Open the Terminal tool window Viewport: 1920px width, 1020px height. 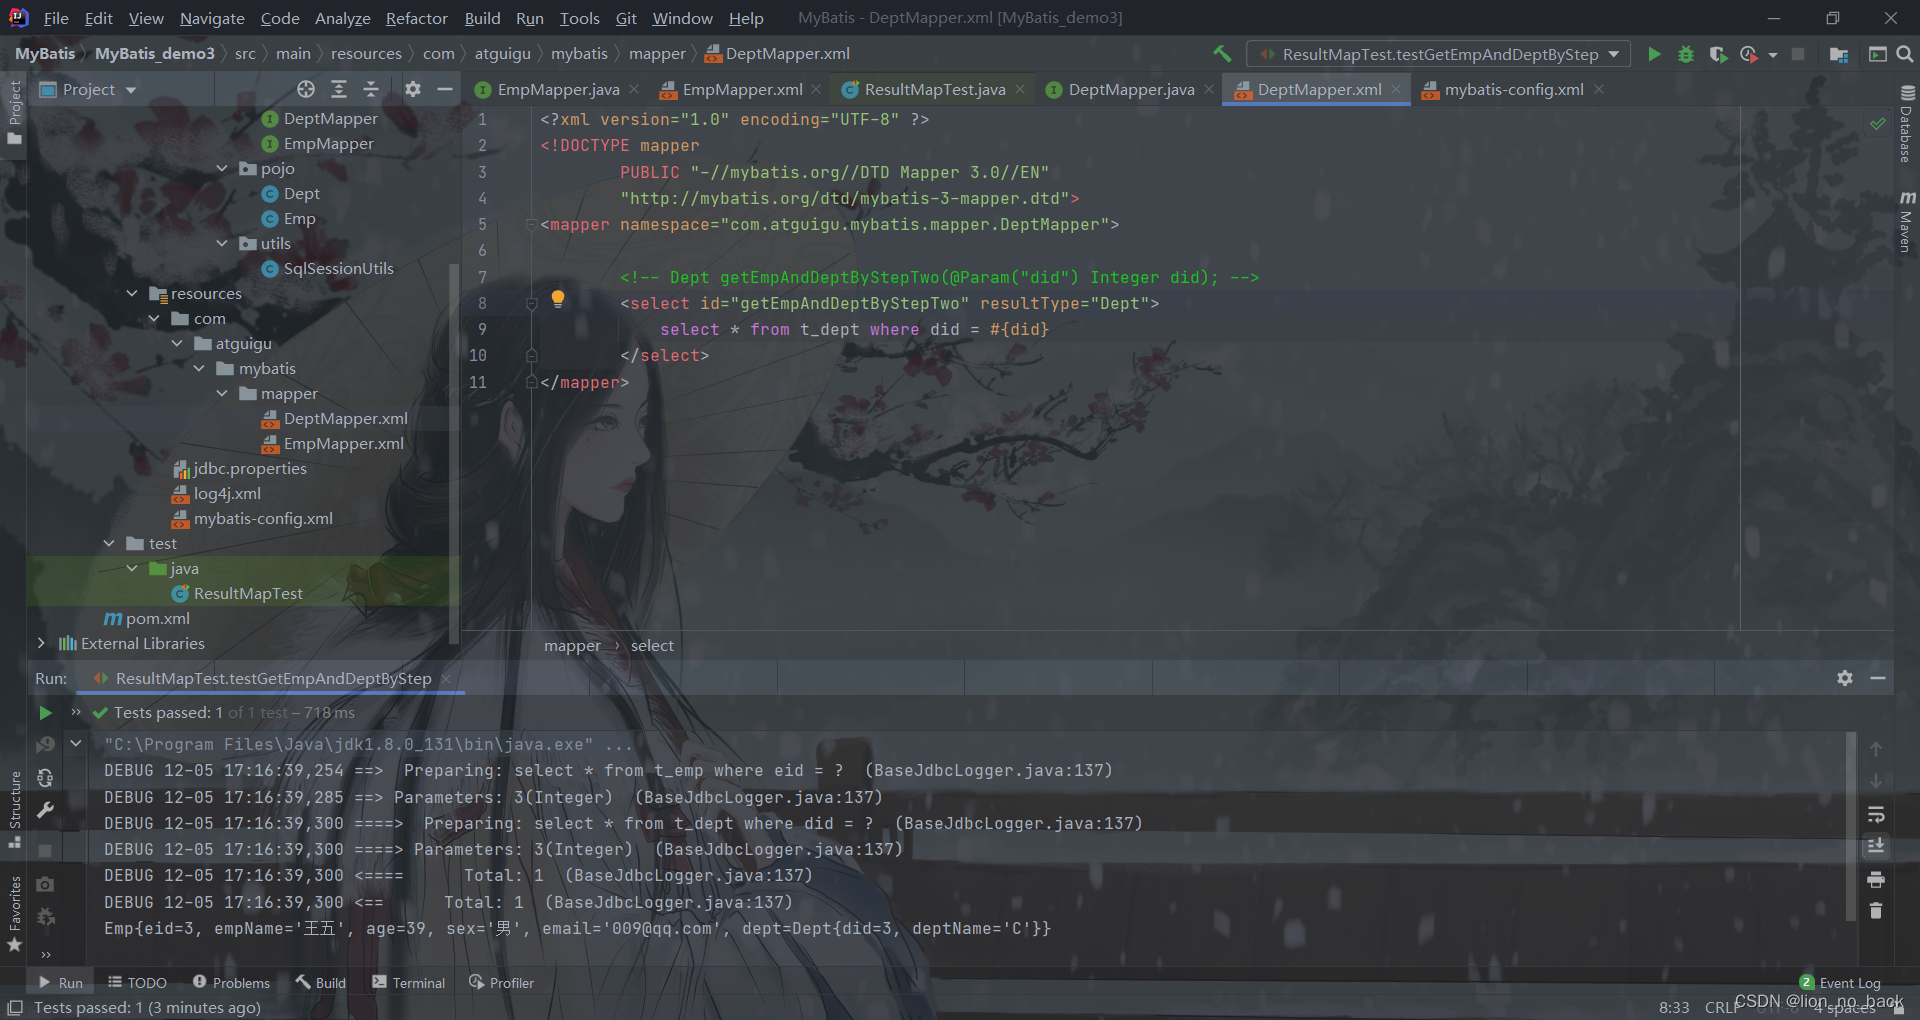click(x=408, y=983)
